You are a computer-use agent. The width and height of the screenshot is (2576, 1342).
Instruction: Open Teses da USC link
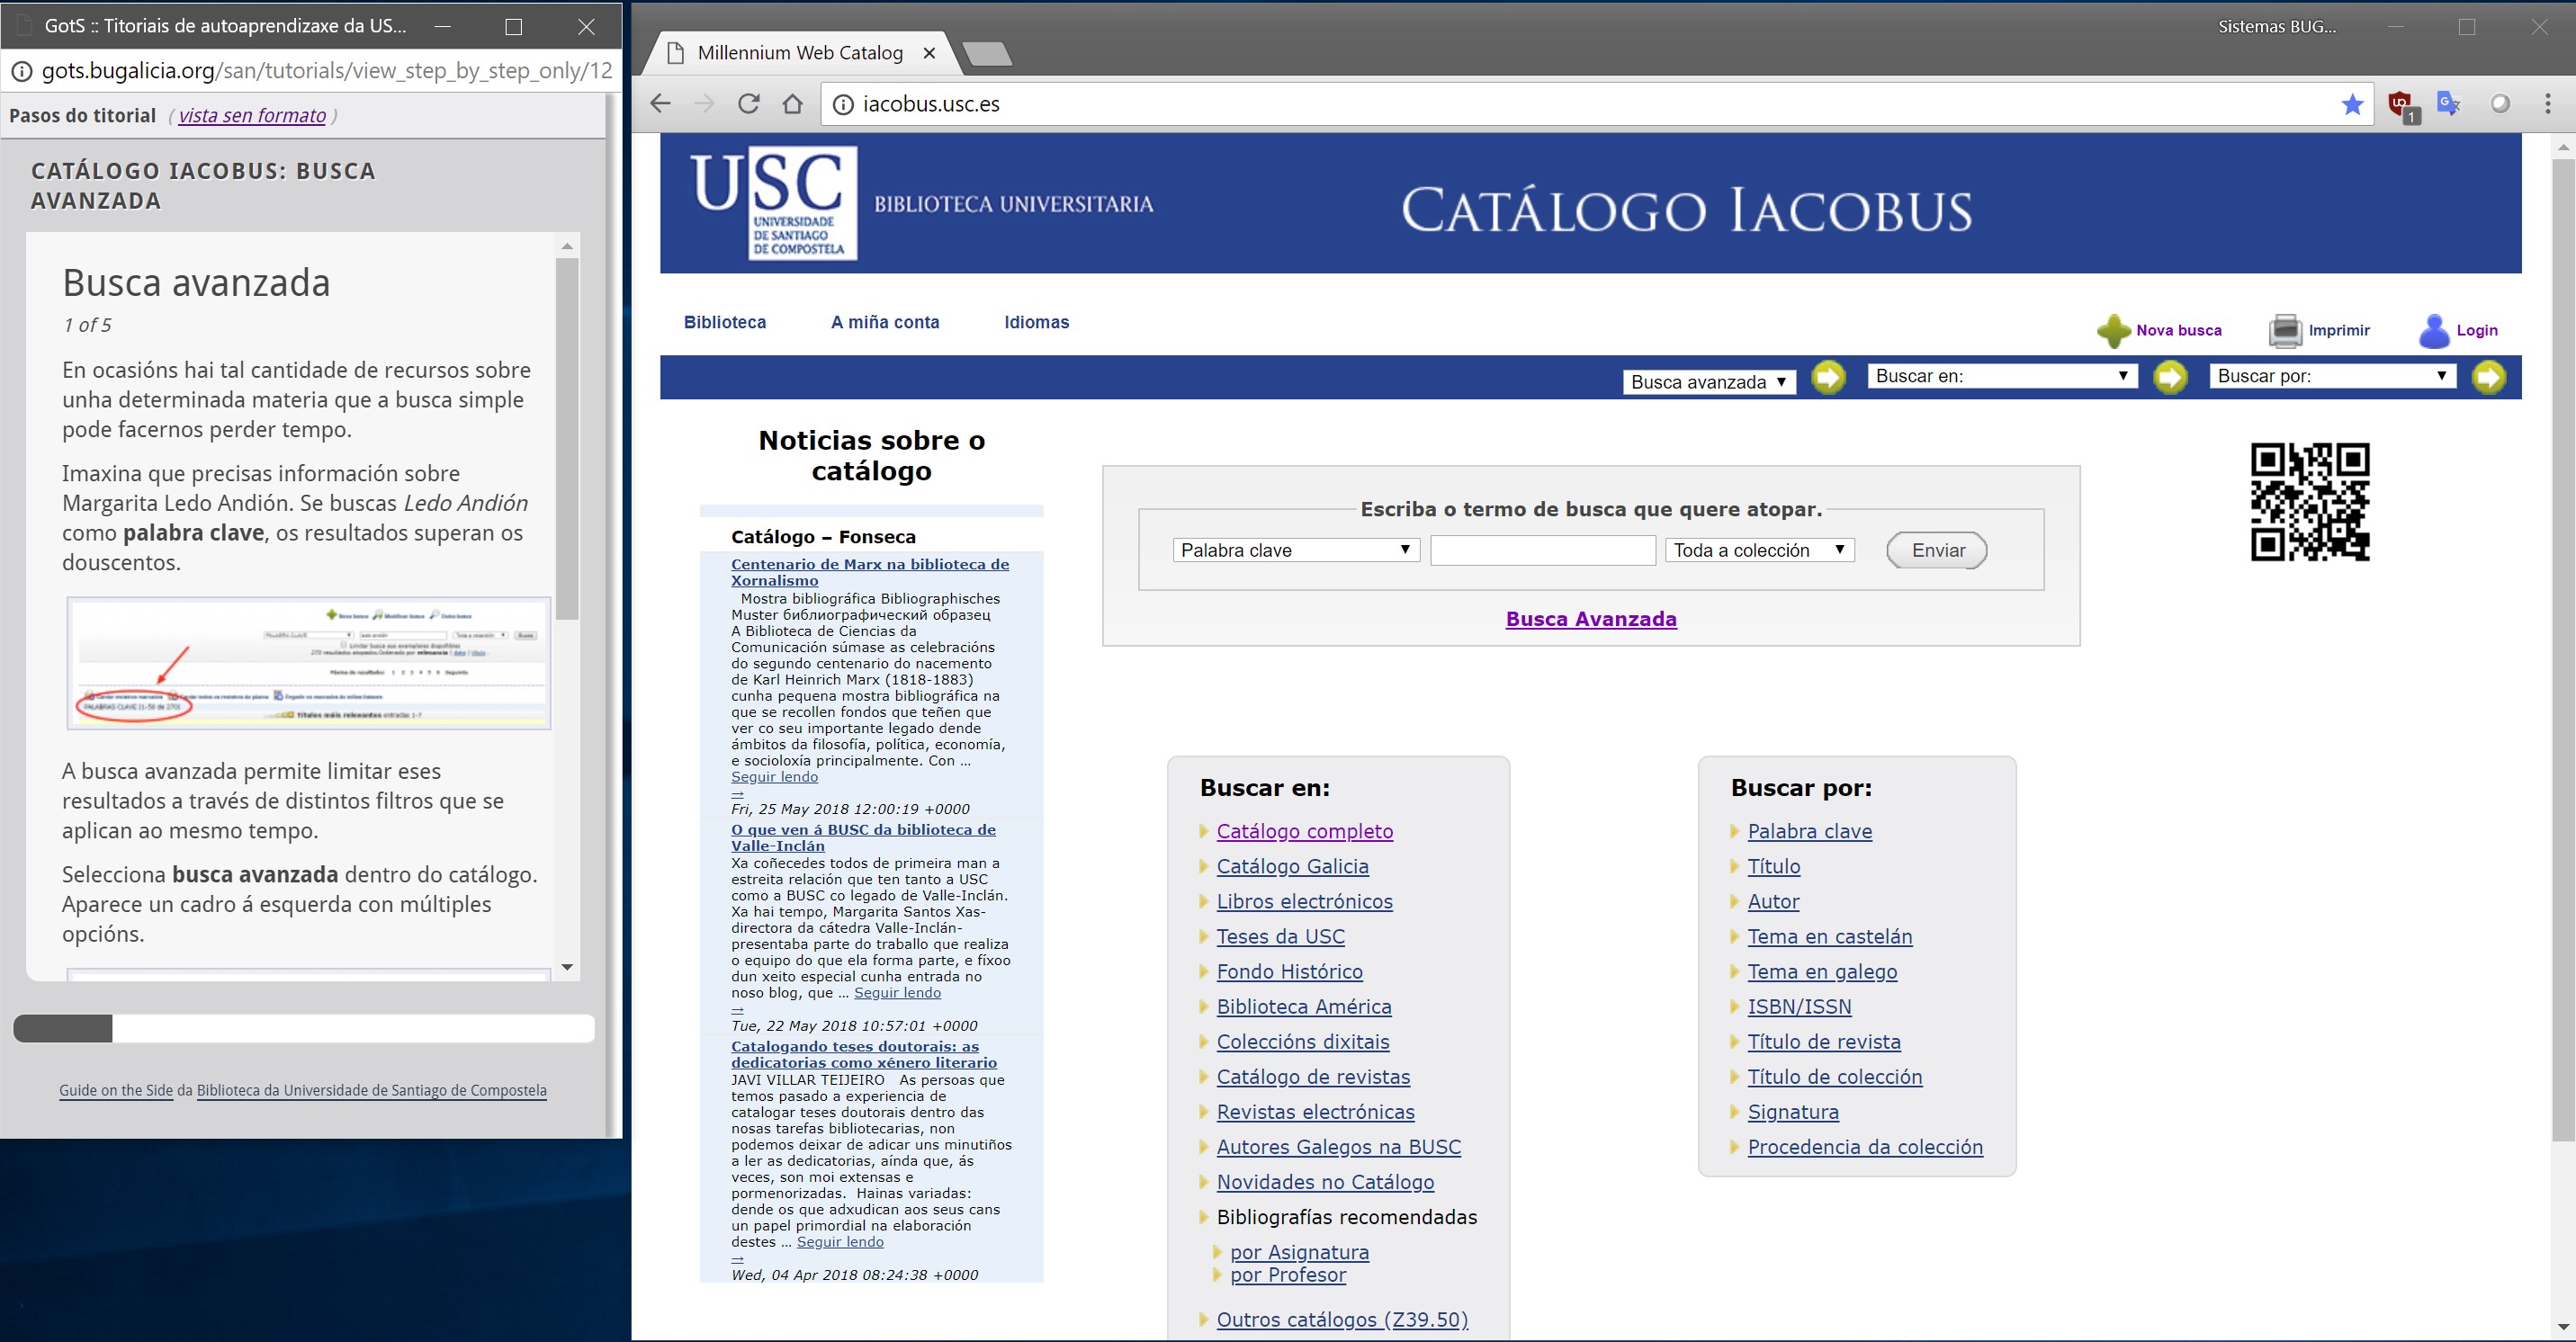pos(1280,936)
